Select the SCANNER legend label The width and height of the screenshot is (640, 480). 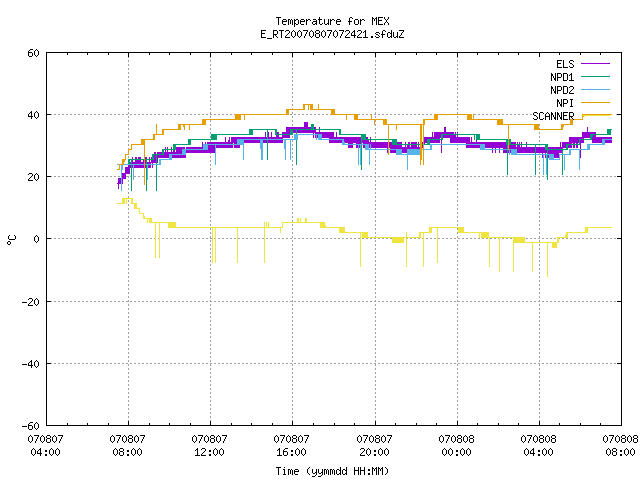click(x=553, y=116)
